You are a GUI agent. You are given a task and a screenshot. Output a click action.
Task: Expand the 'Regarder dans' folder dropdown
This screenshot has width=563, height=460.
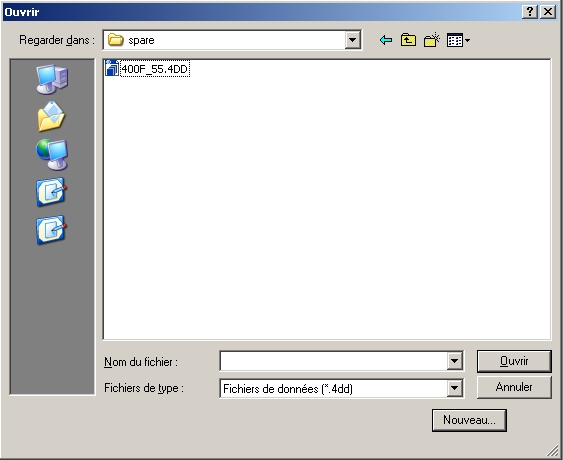tap(353, 40)
